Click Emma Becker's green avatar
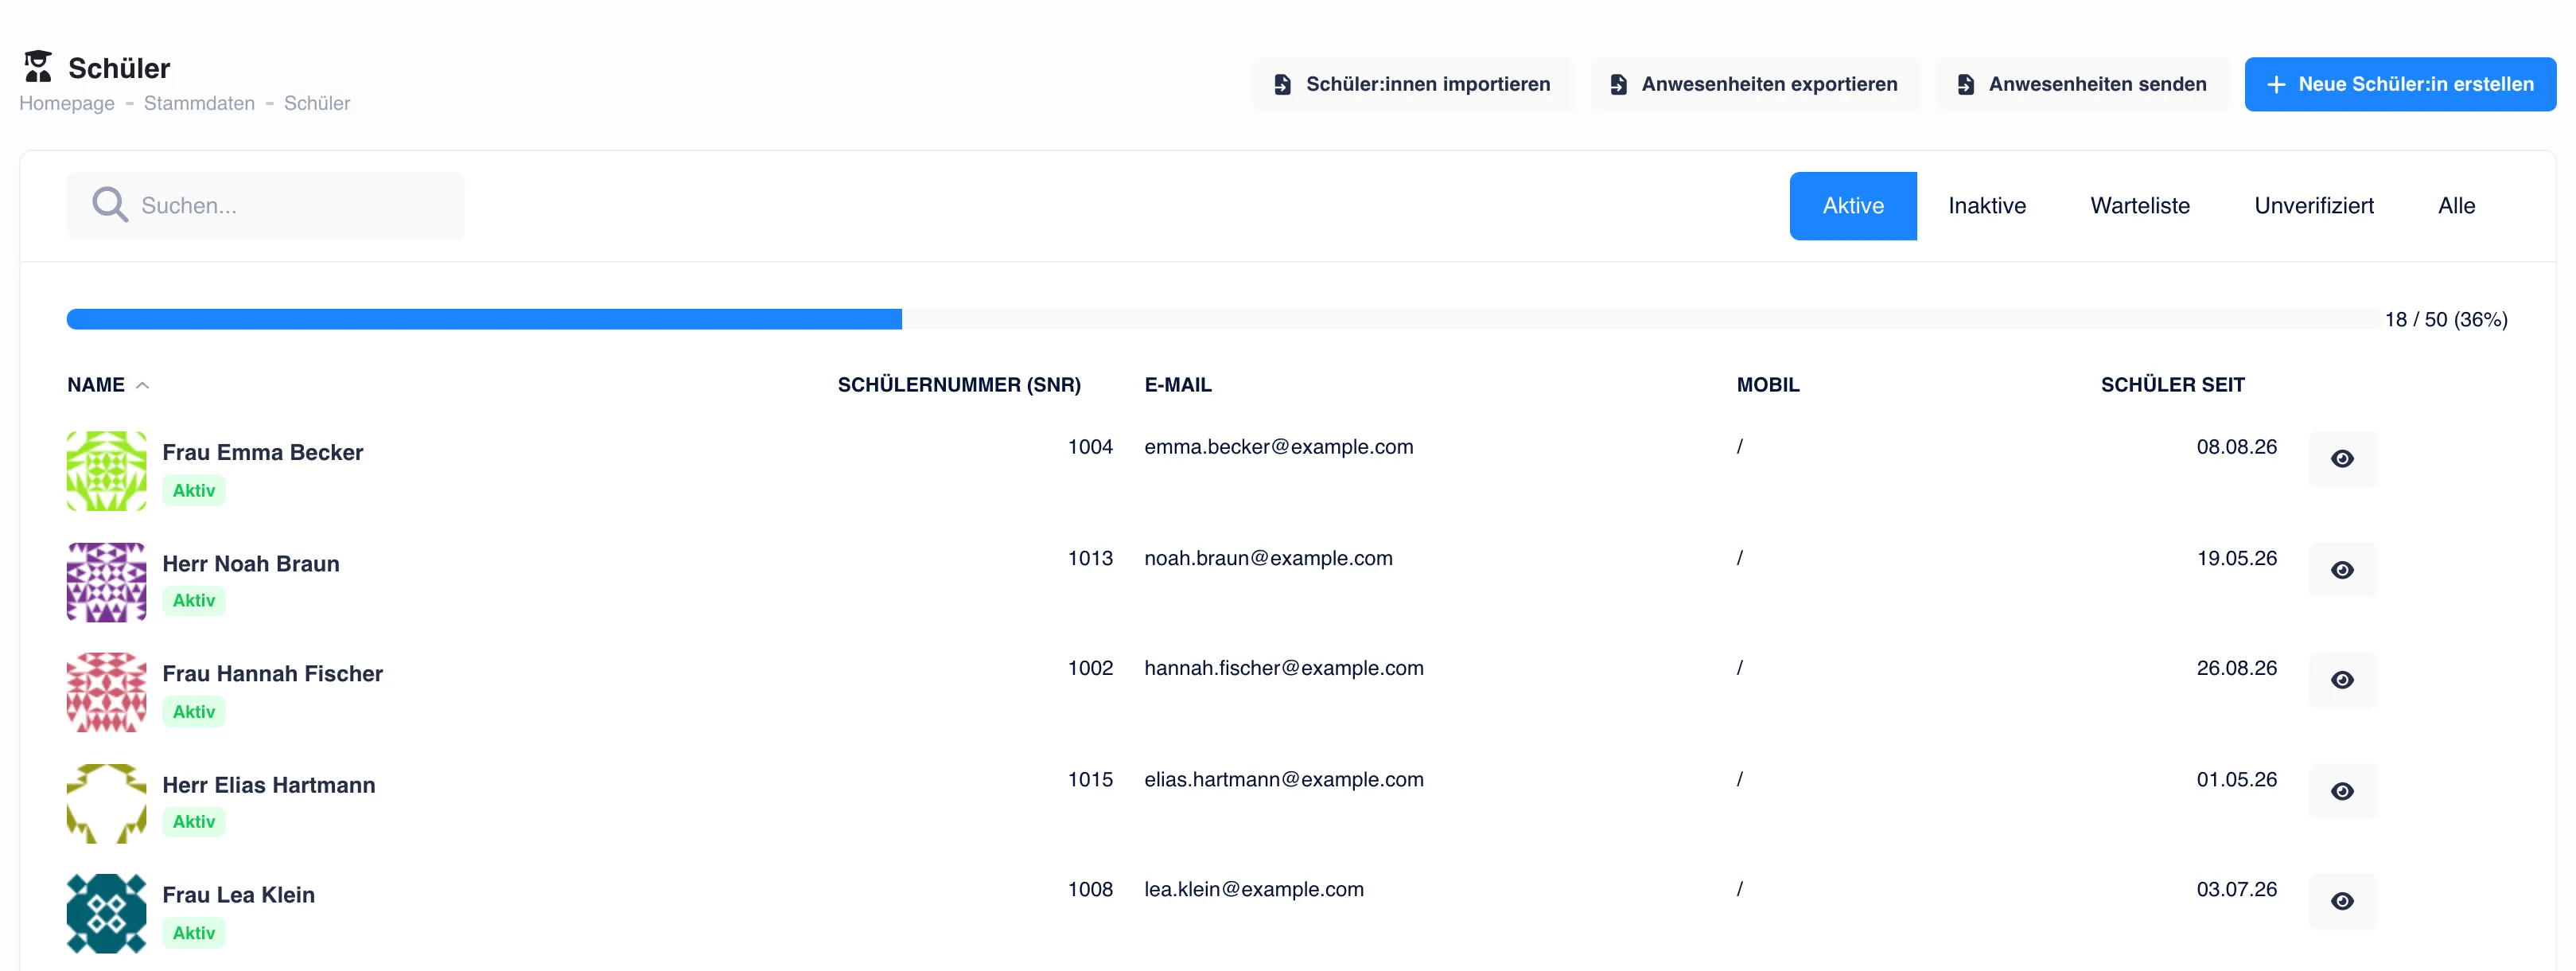The width and height of the screenshot is (2576, 971). (106, 471)
